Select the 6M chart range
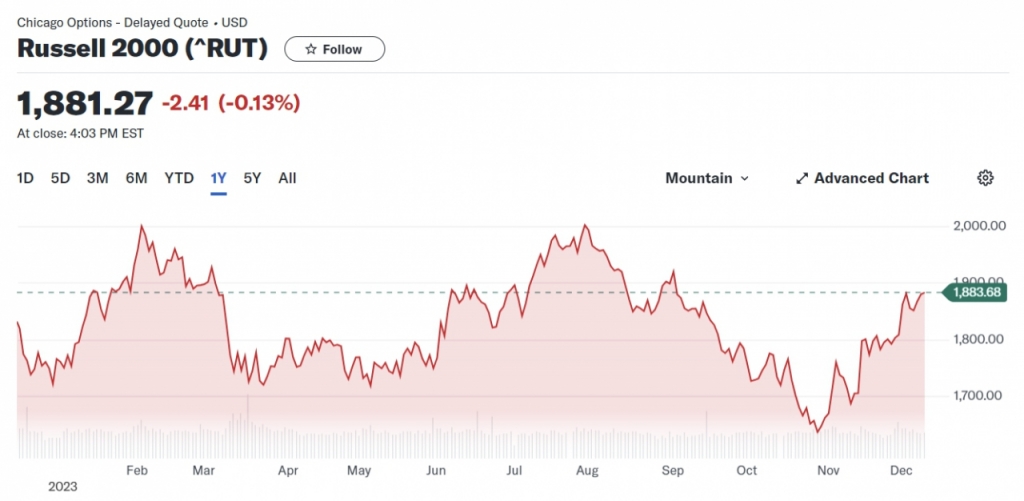The width and height of the screenshot is (1024, 501). coord(136,178)
